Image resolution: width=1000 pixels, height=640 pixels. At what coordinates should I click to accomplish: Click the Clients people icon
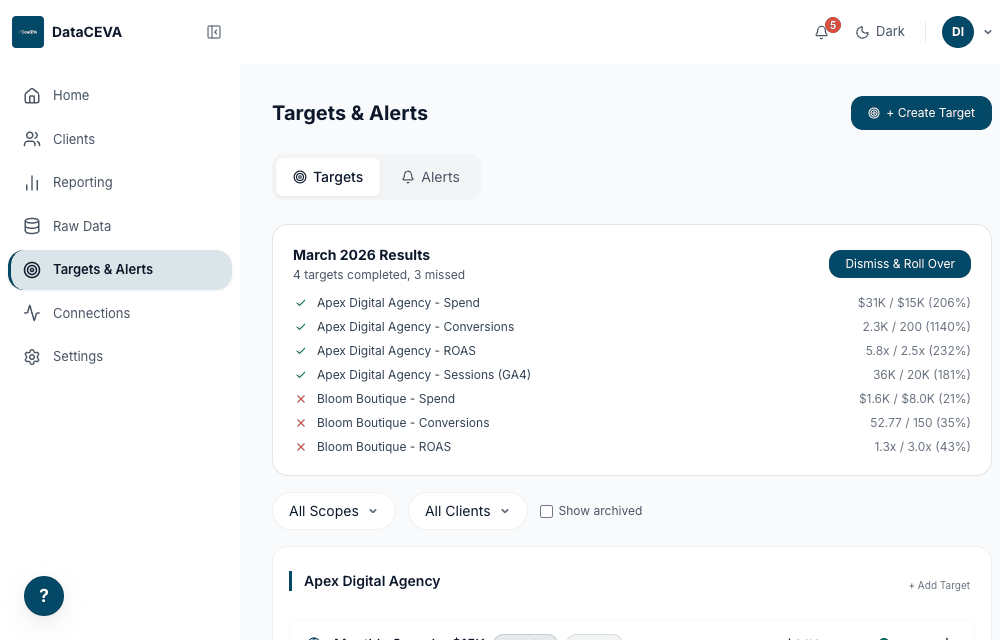click(x=32, y=139)
